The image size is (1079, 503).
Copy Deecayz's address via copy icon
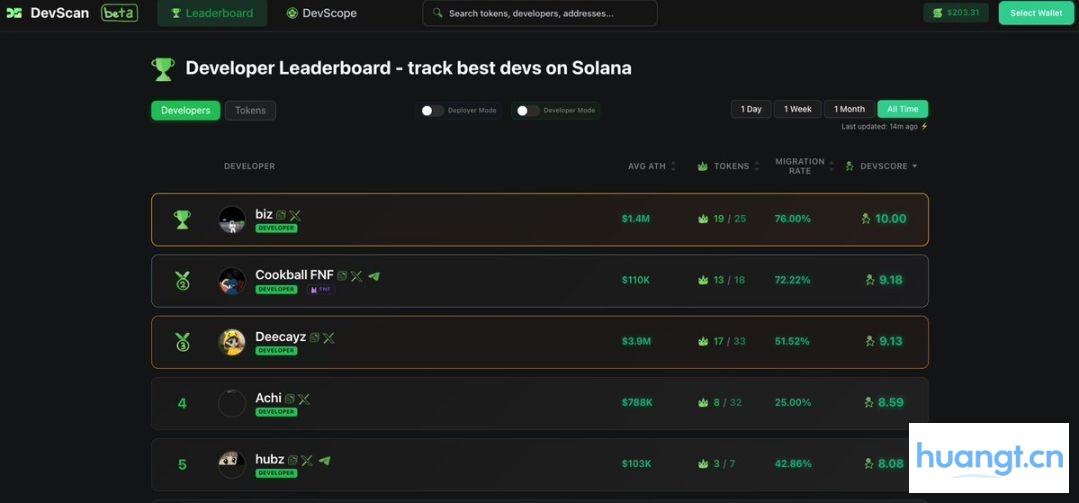coord(314,338)
